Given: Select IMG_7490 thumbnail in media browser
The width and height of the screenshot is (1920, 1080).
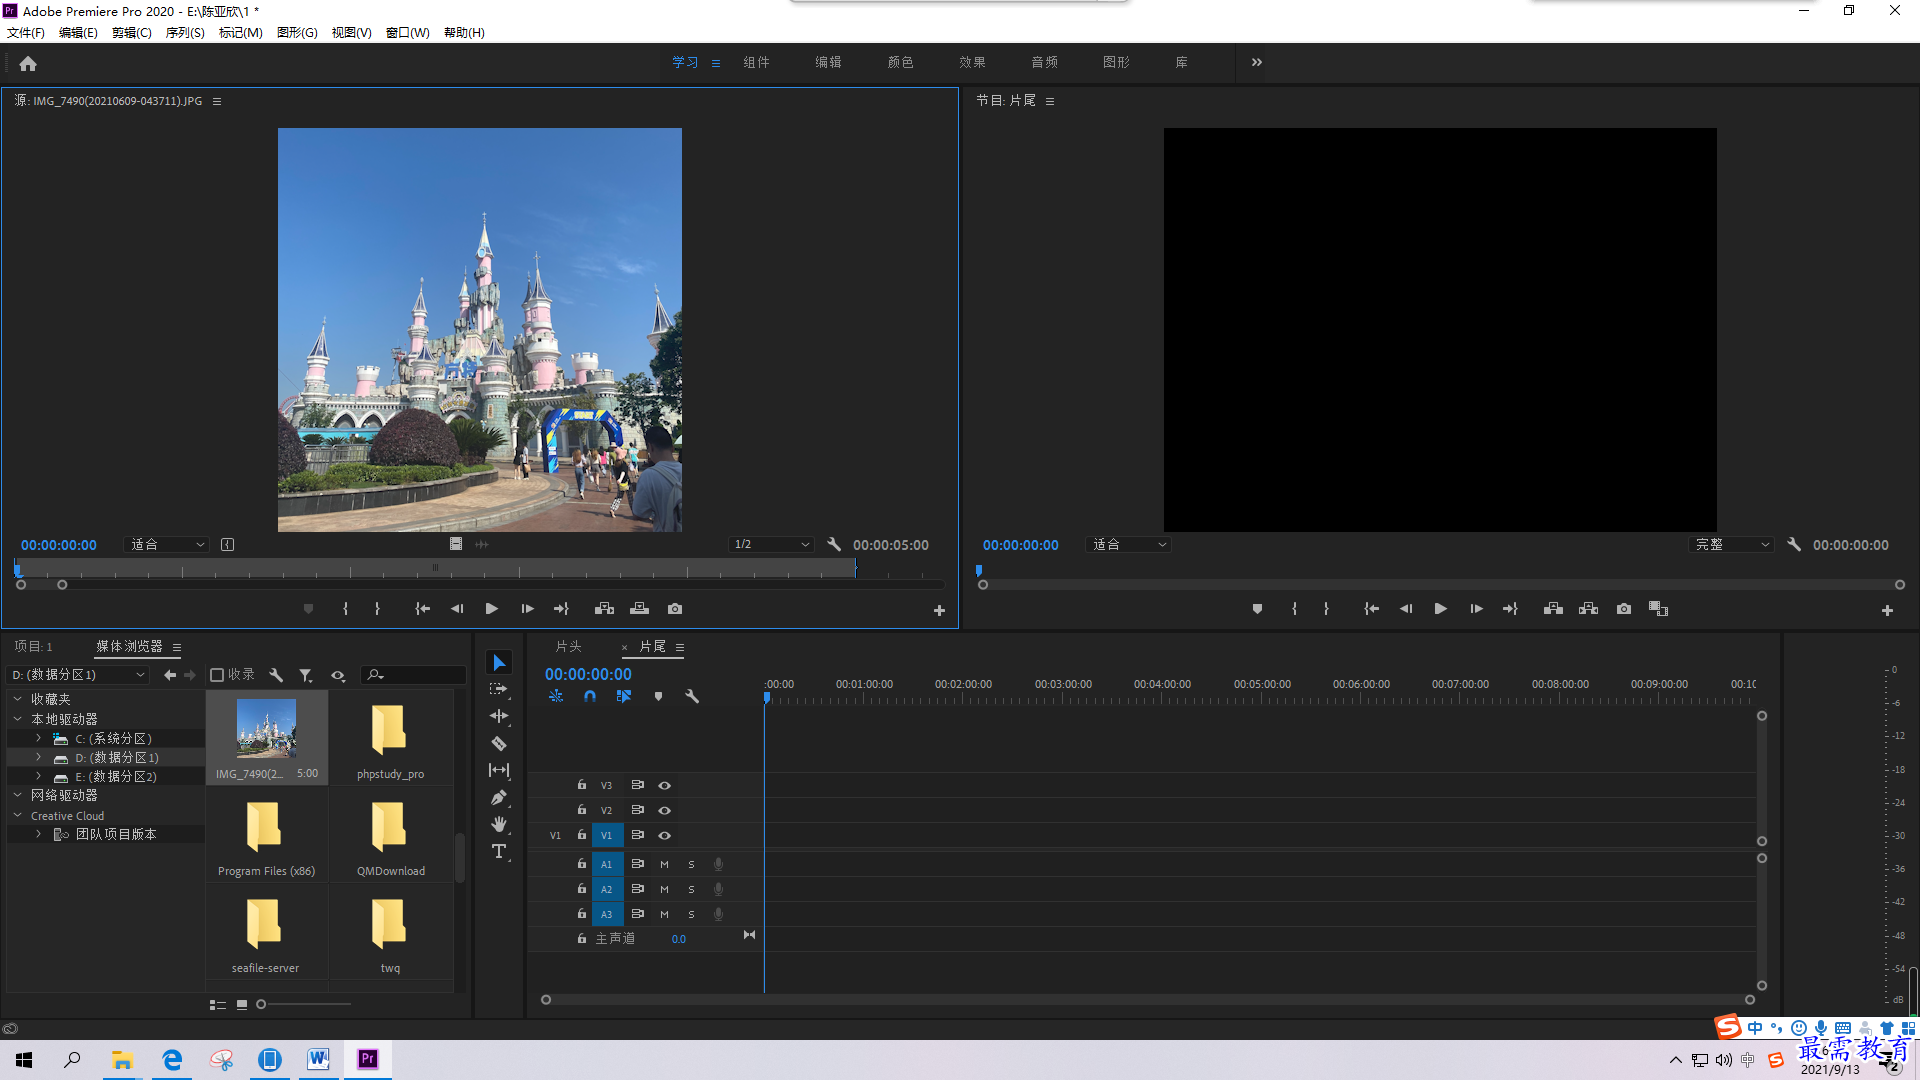Looking at the screenshot, I should click(x=266, y=737).
